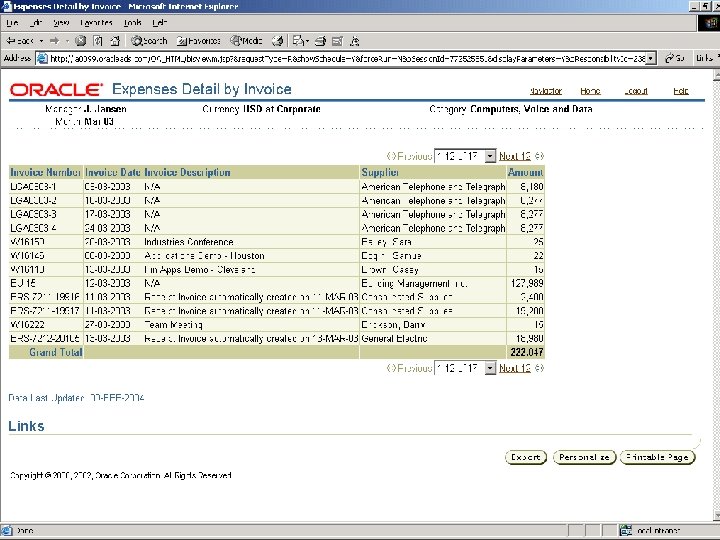Select the W16222 invoice number cell
This screenshot has width=720, height=540.
[46, 325]
